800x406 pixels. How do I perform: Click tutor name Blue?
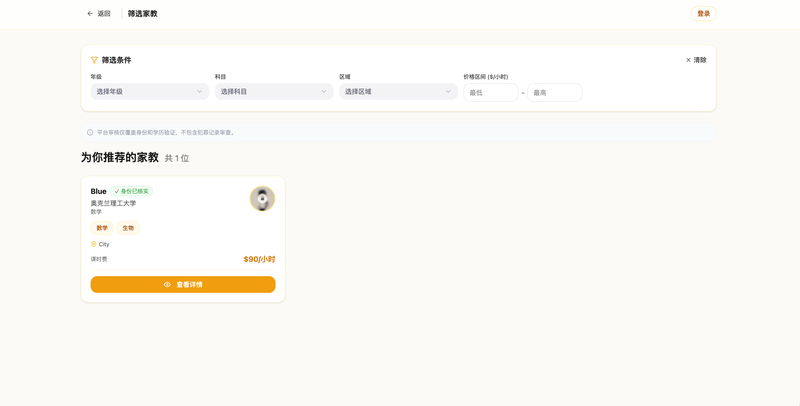pos(98,191)
